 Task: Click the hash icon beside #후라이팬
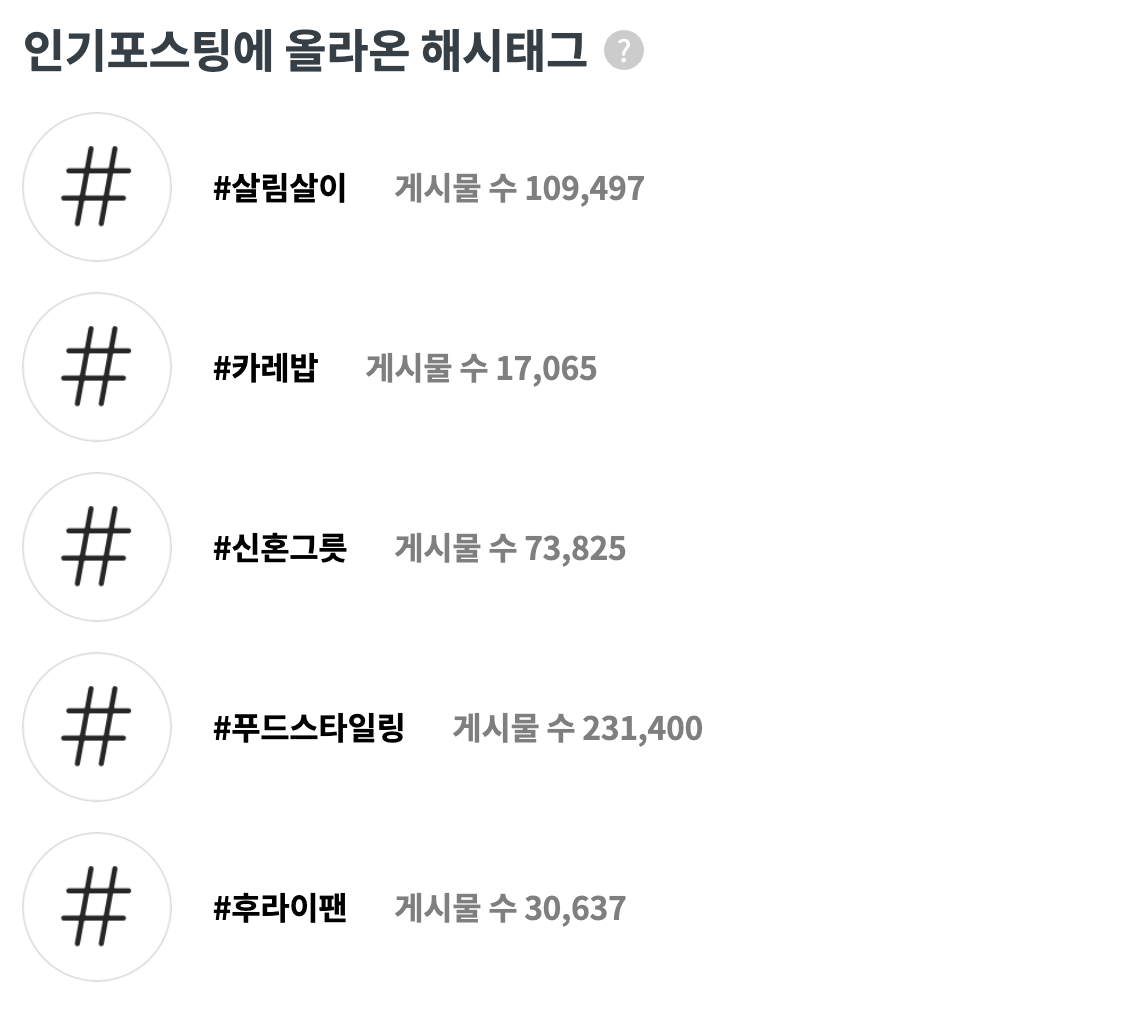[97, 906]
